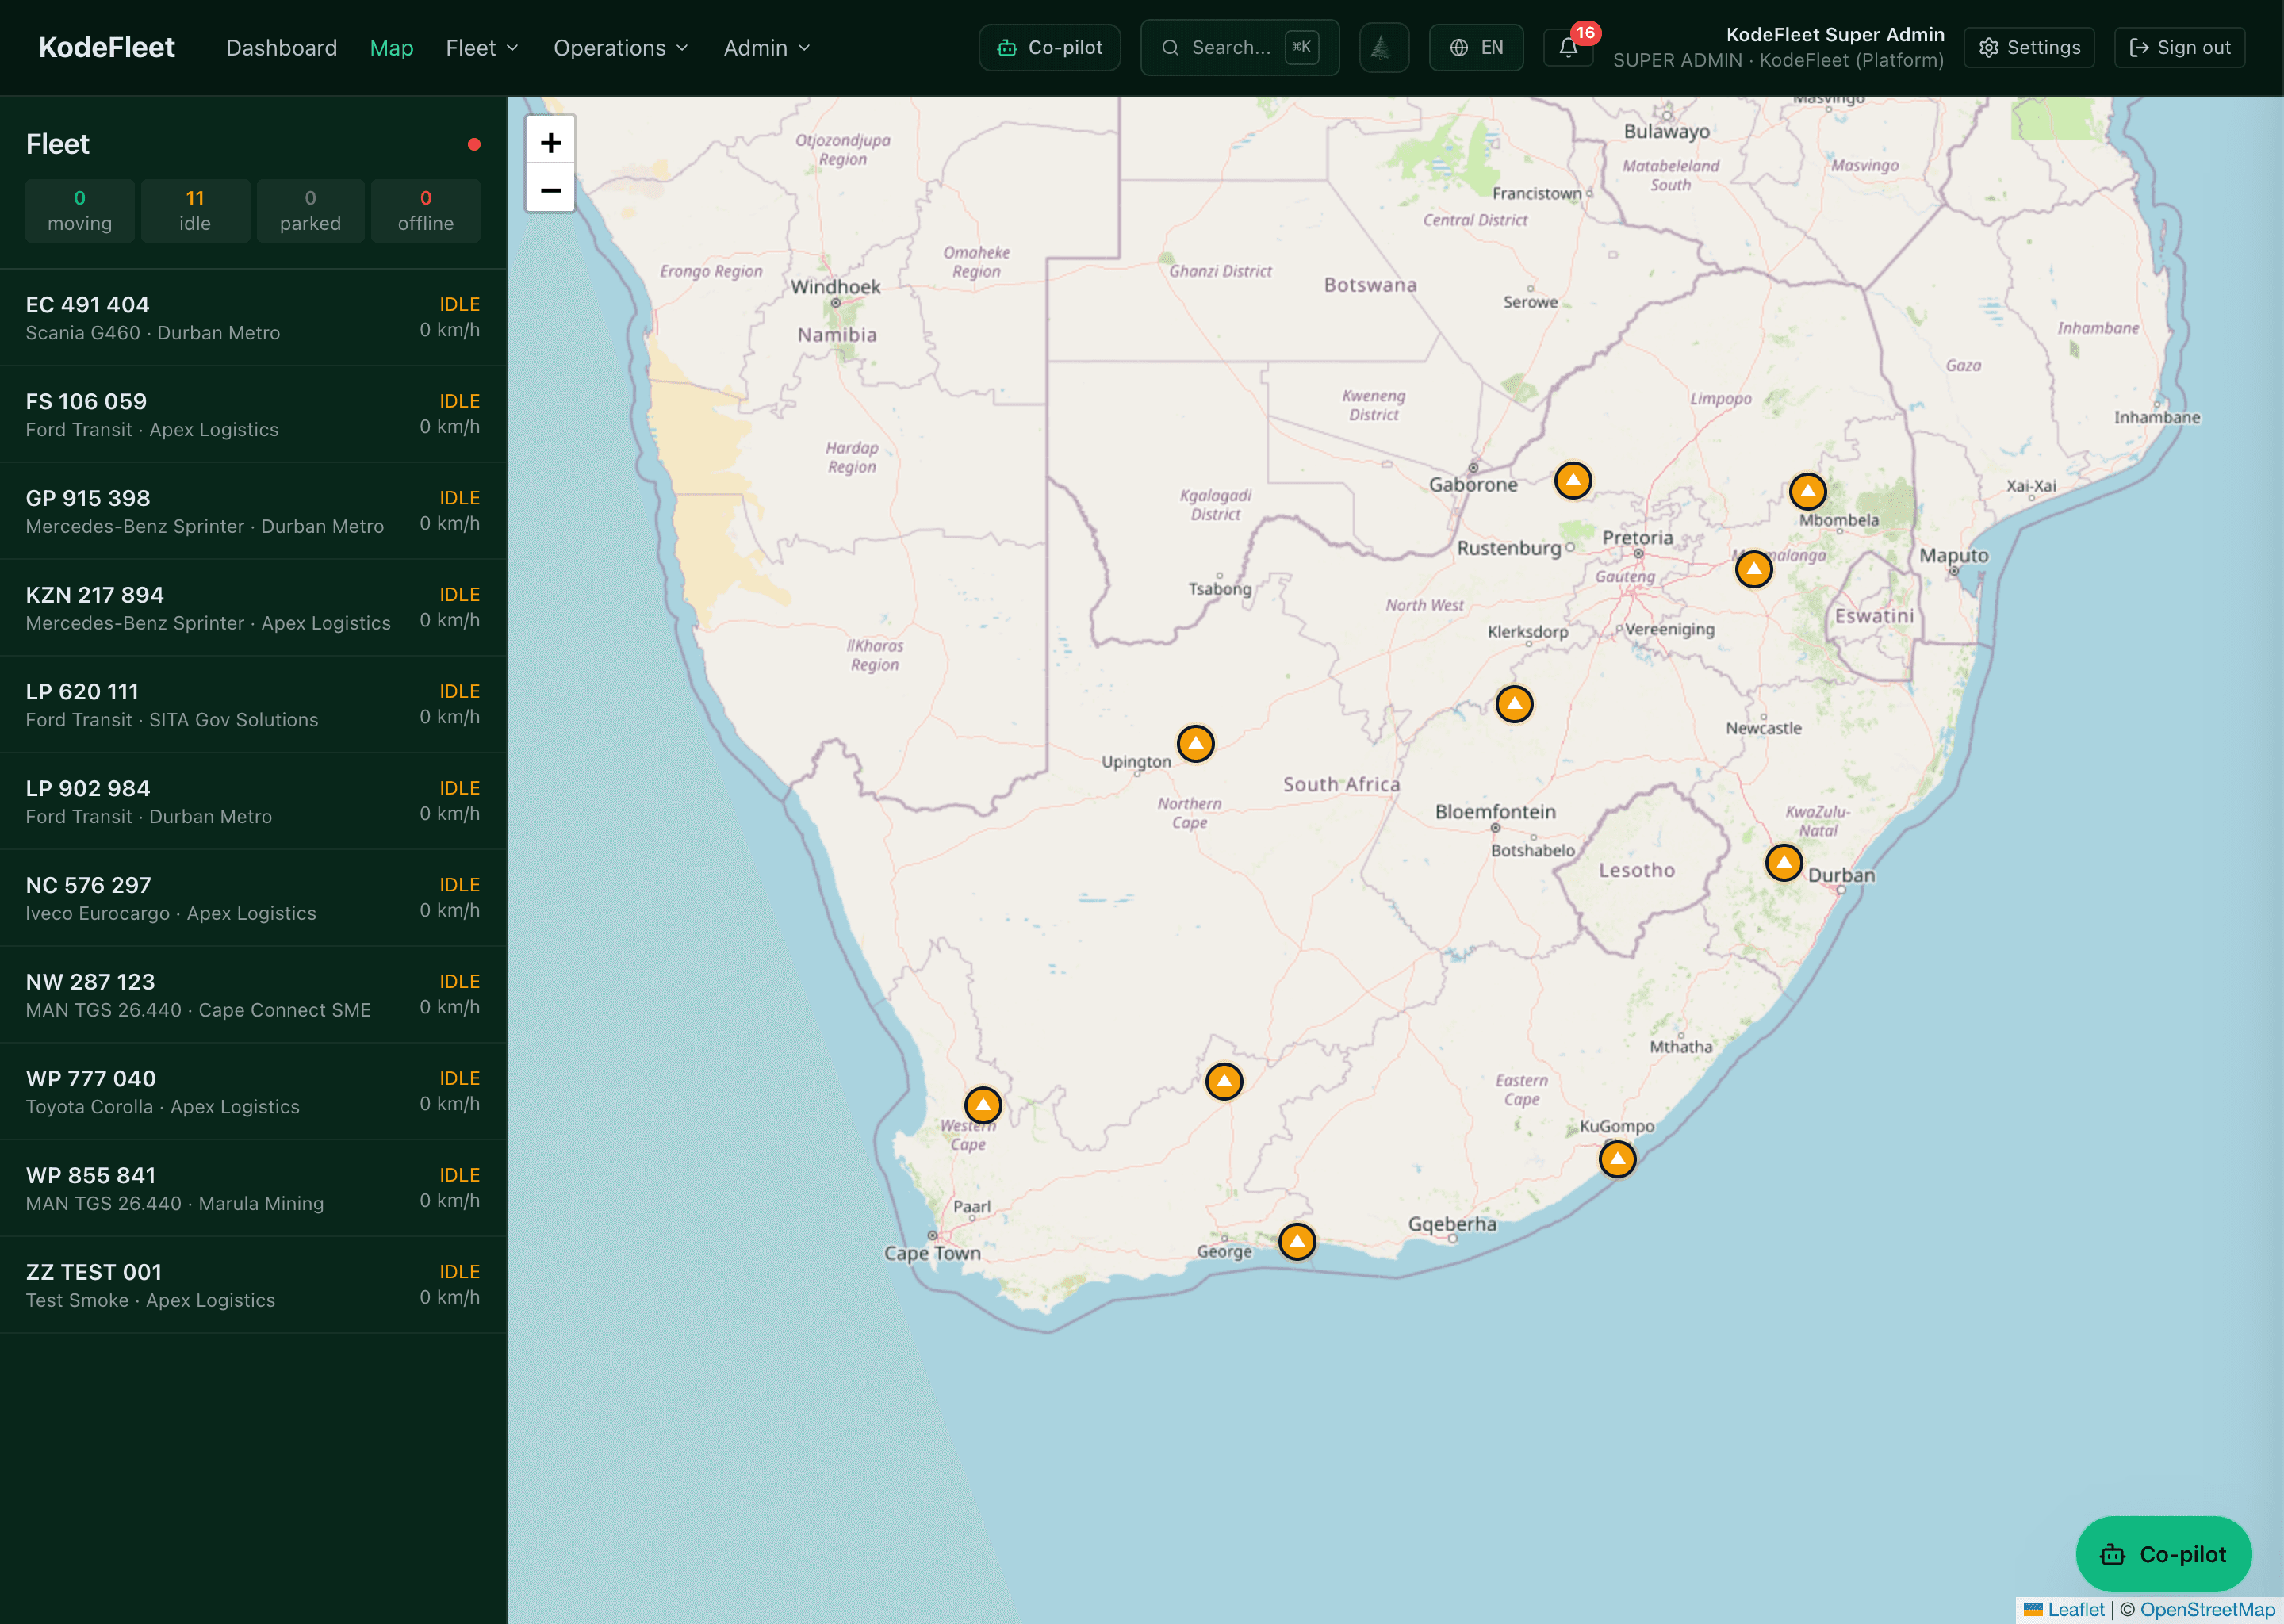
Task: Sign out of KodeFleet
Action: 2179,48
